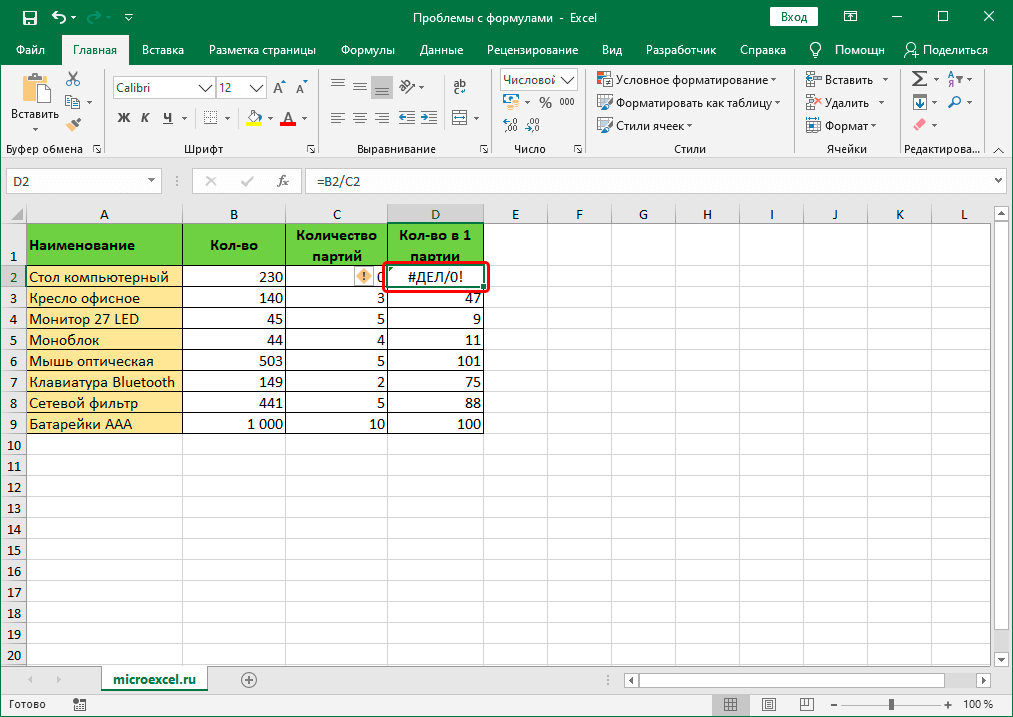Click the Insert Function fx icon
The height and width of the screenshot is (717, 1013).
(x=283, y=181)
